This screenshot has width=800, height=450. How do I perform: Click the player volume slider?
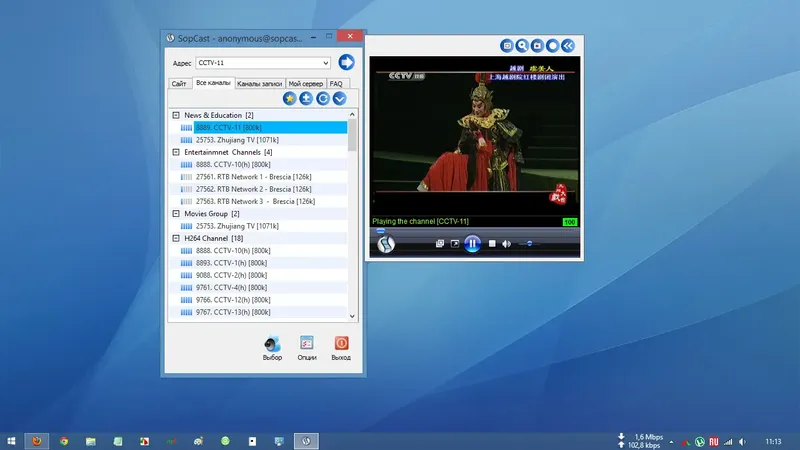(x=529, y=244)
